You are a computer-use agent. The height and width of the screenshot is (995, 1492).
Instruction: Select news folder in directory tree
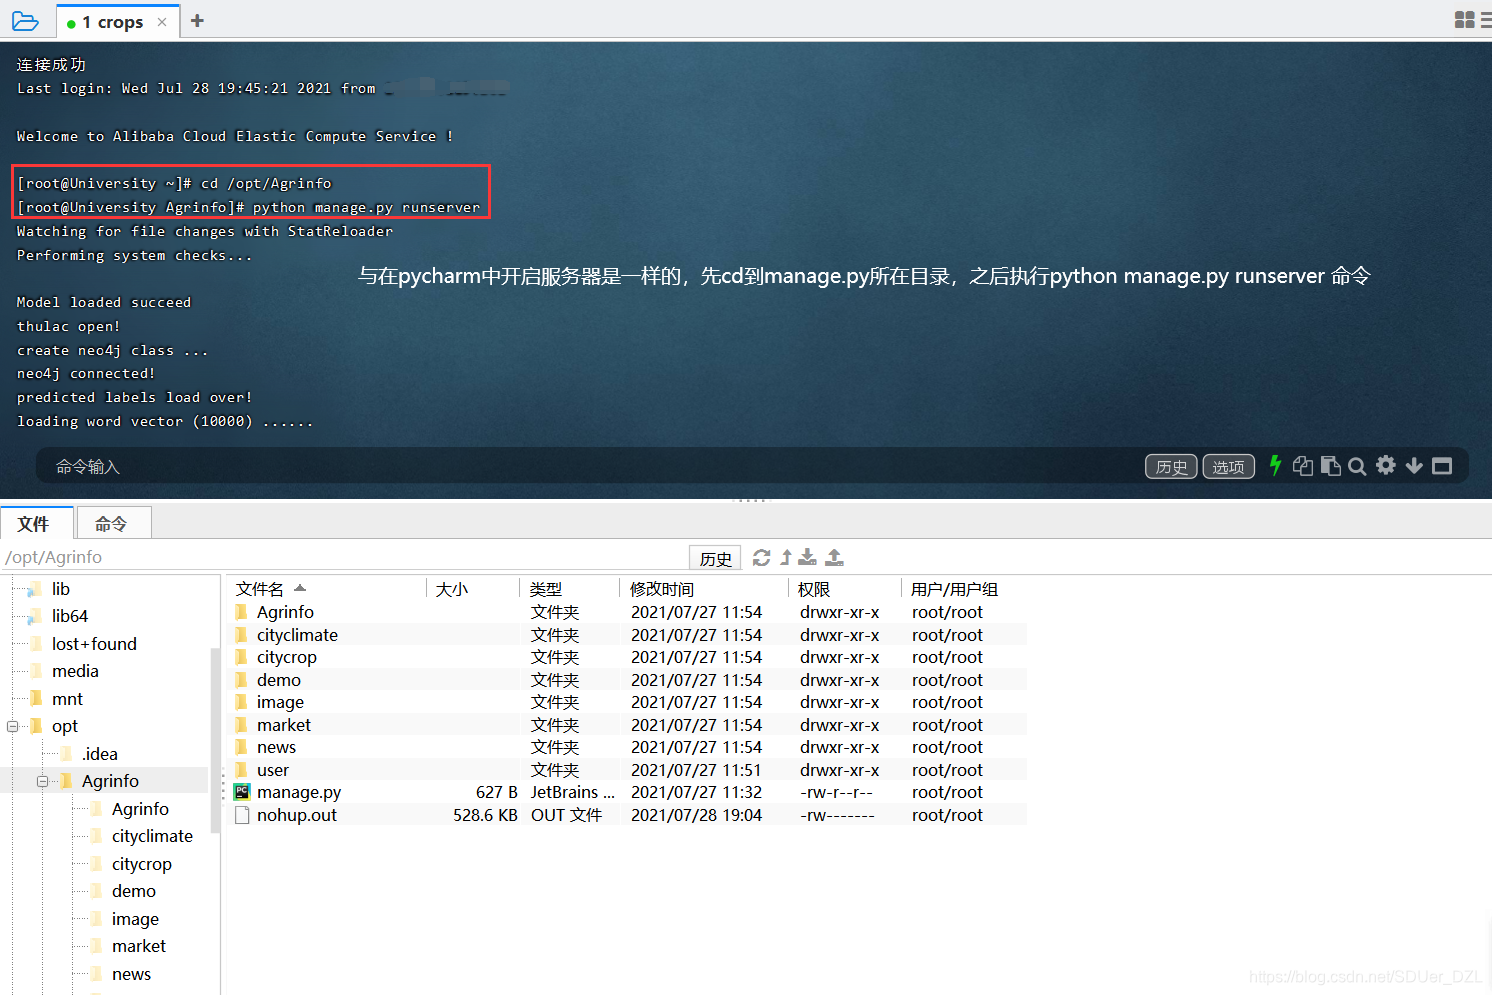point(131,974)
